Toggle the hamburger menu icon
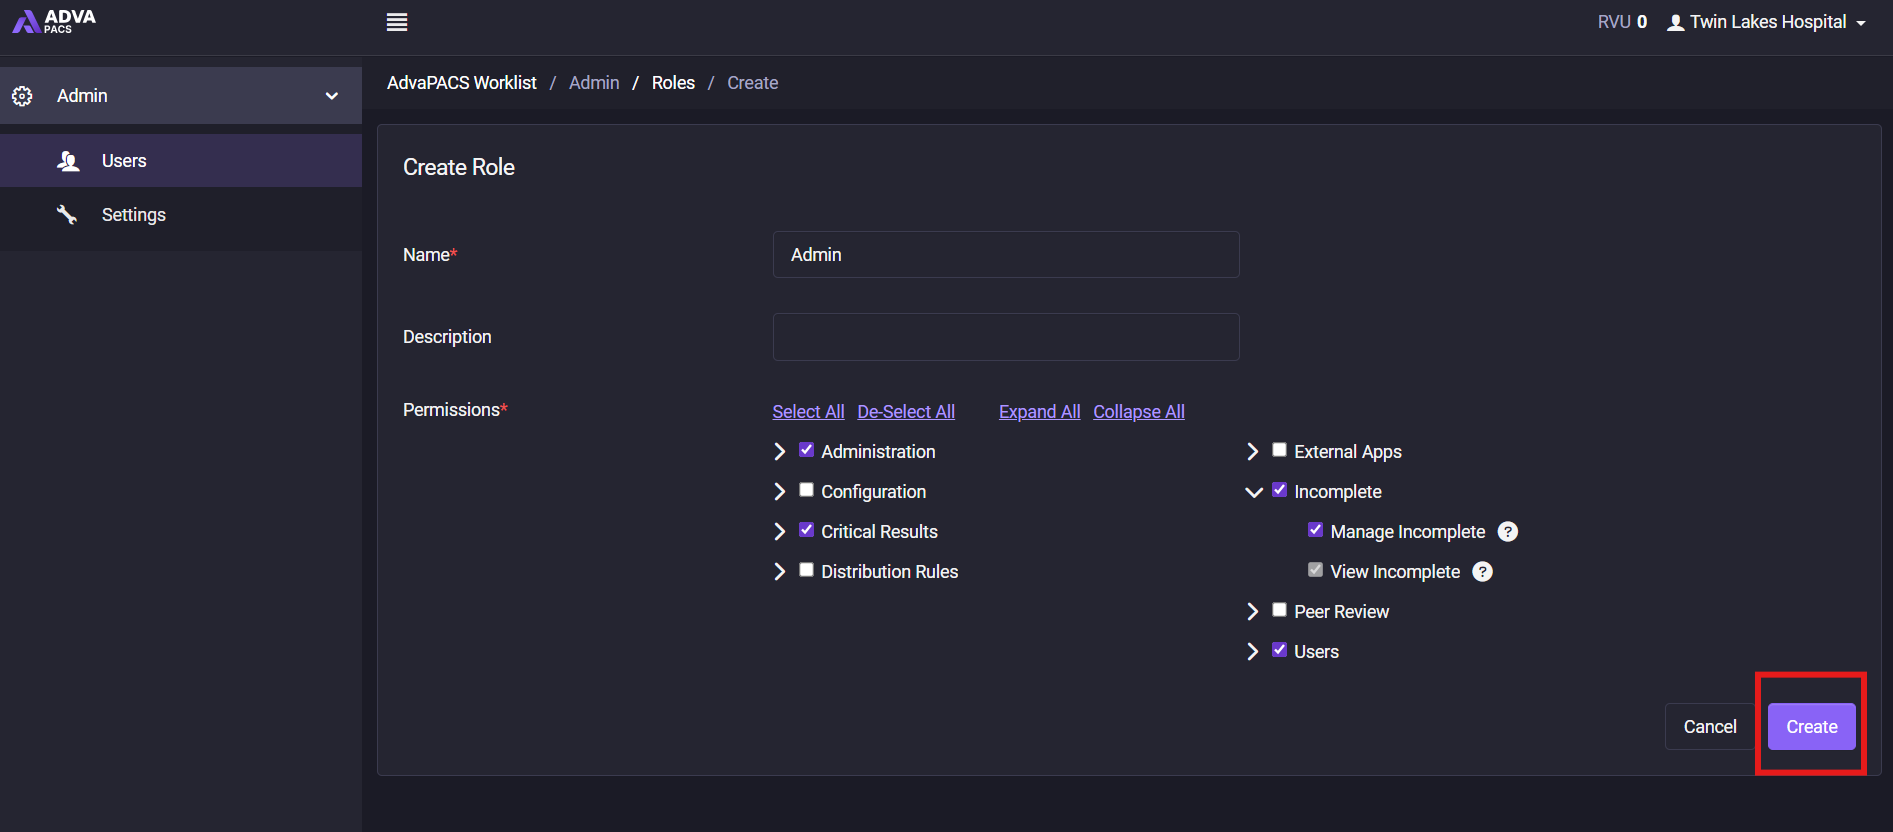This screenshot has width=1893, height=832. (x=397, y=22)
